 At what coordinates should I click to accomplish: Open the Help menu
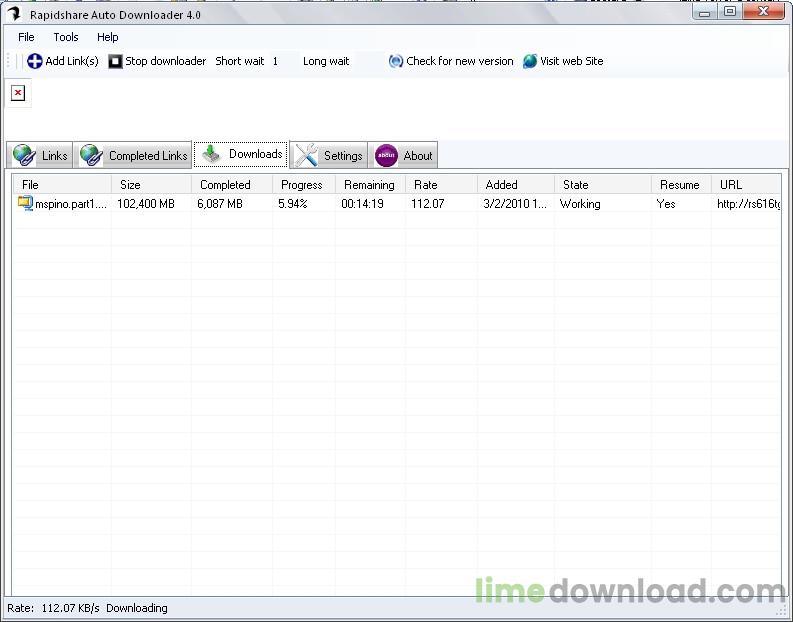point(107,37)
